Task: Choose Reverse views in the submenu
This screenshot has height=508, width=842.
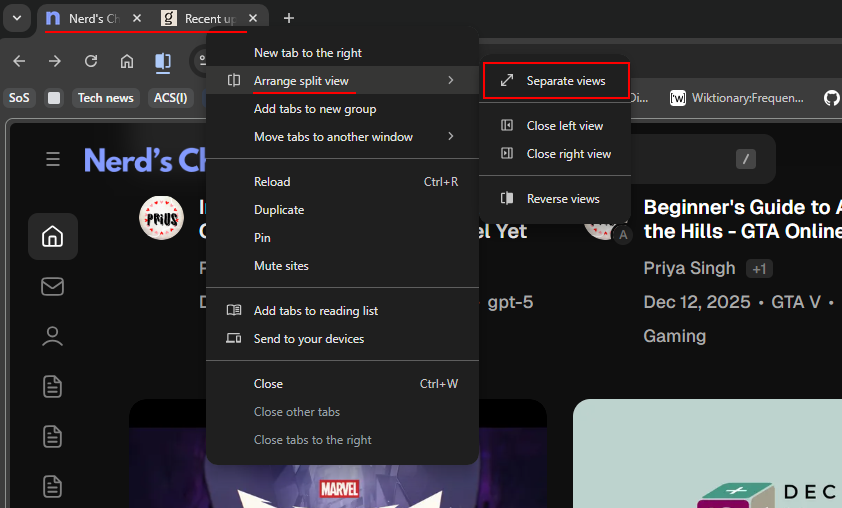Action: [x=563, y=199]
